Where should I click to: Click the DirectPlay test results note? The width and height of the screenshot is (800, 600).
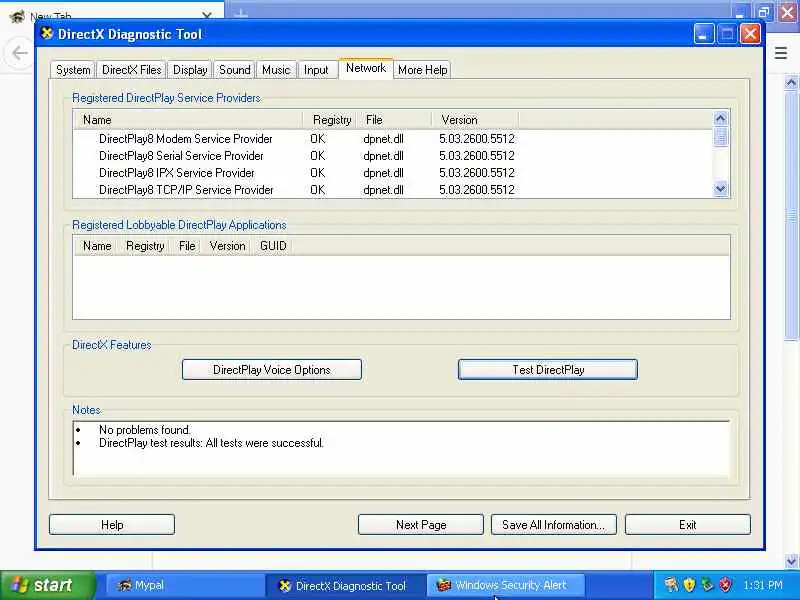(211, 443)
